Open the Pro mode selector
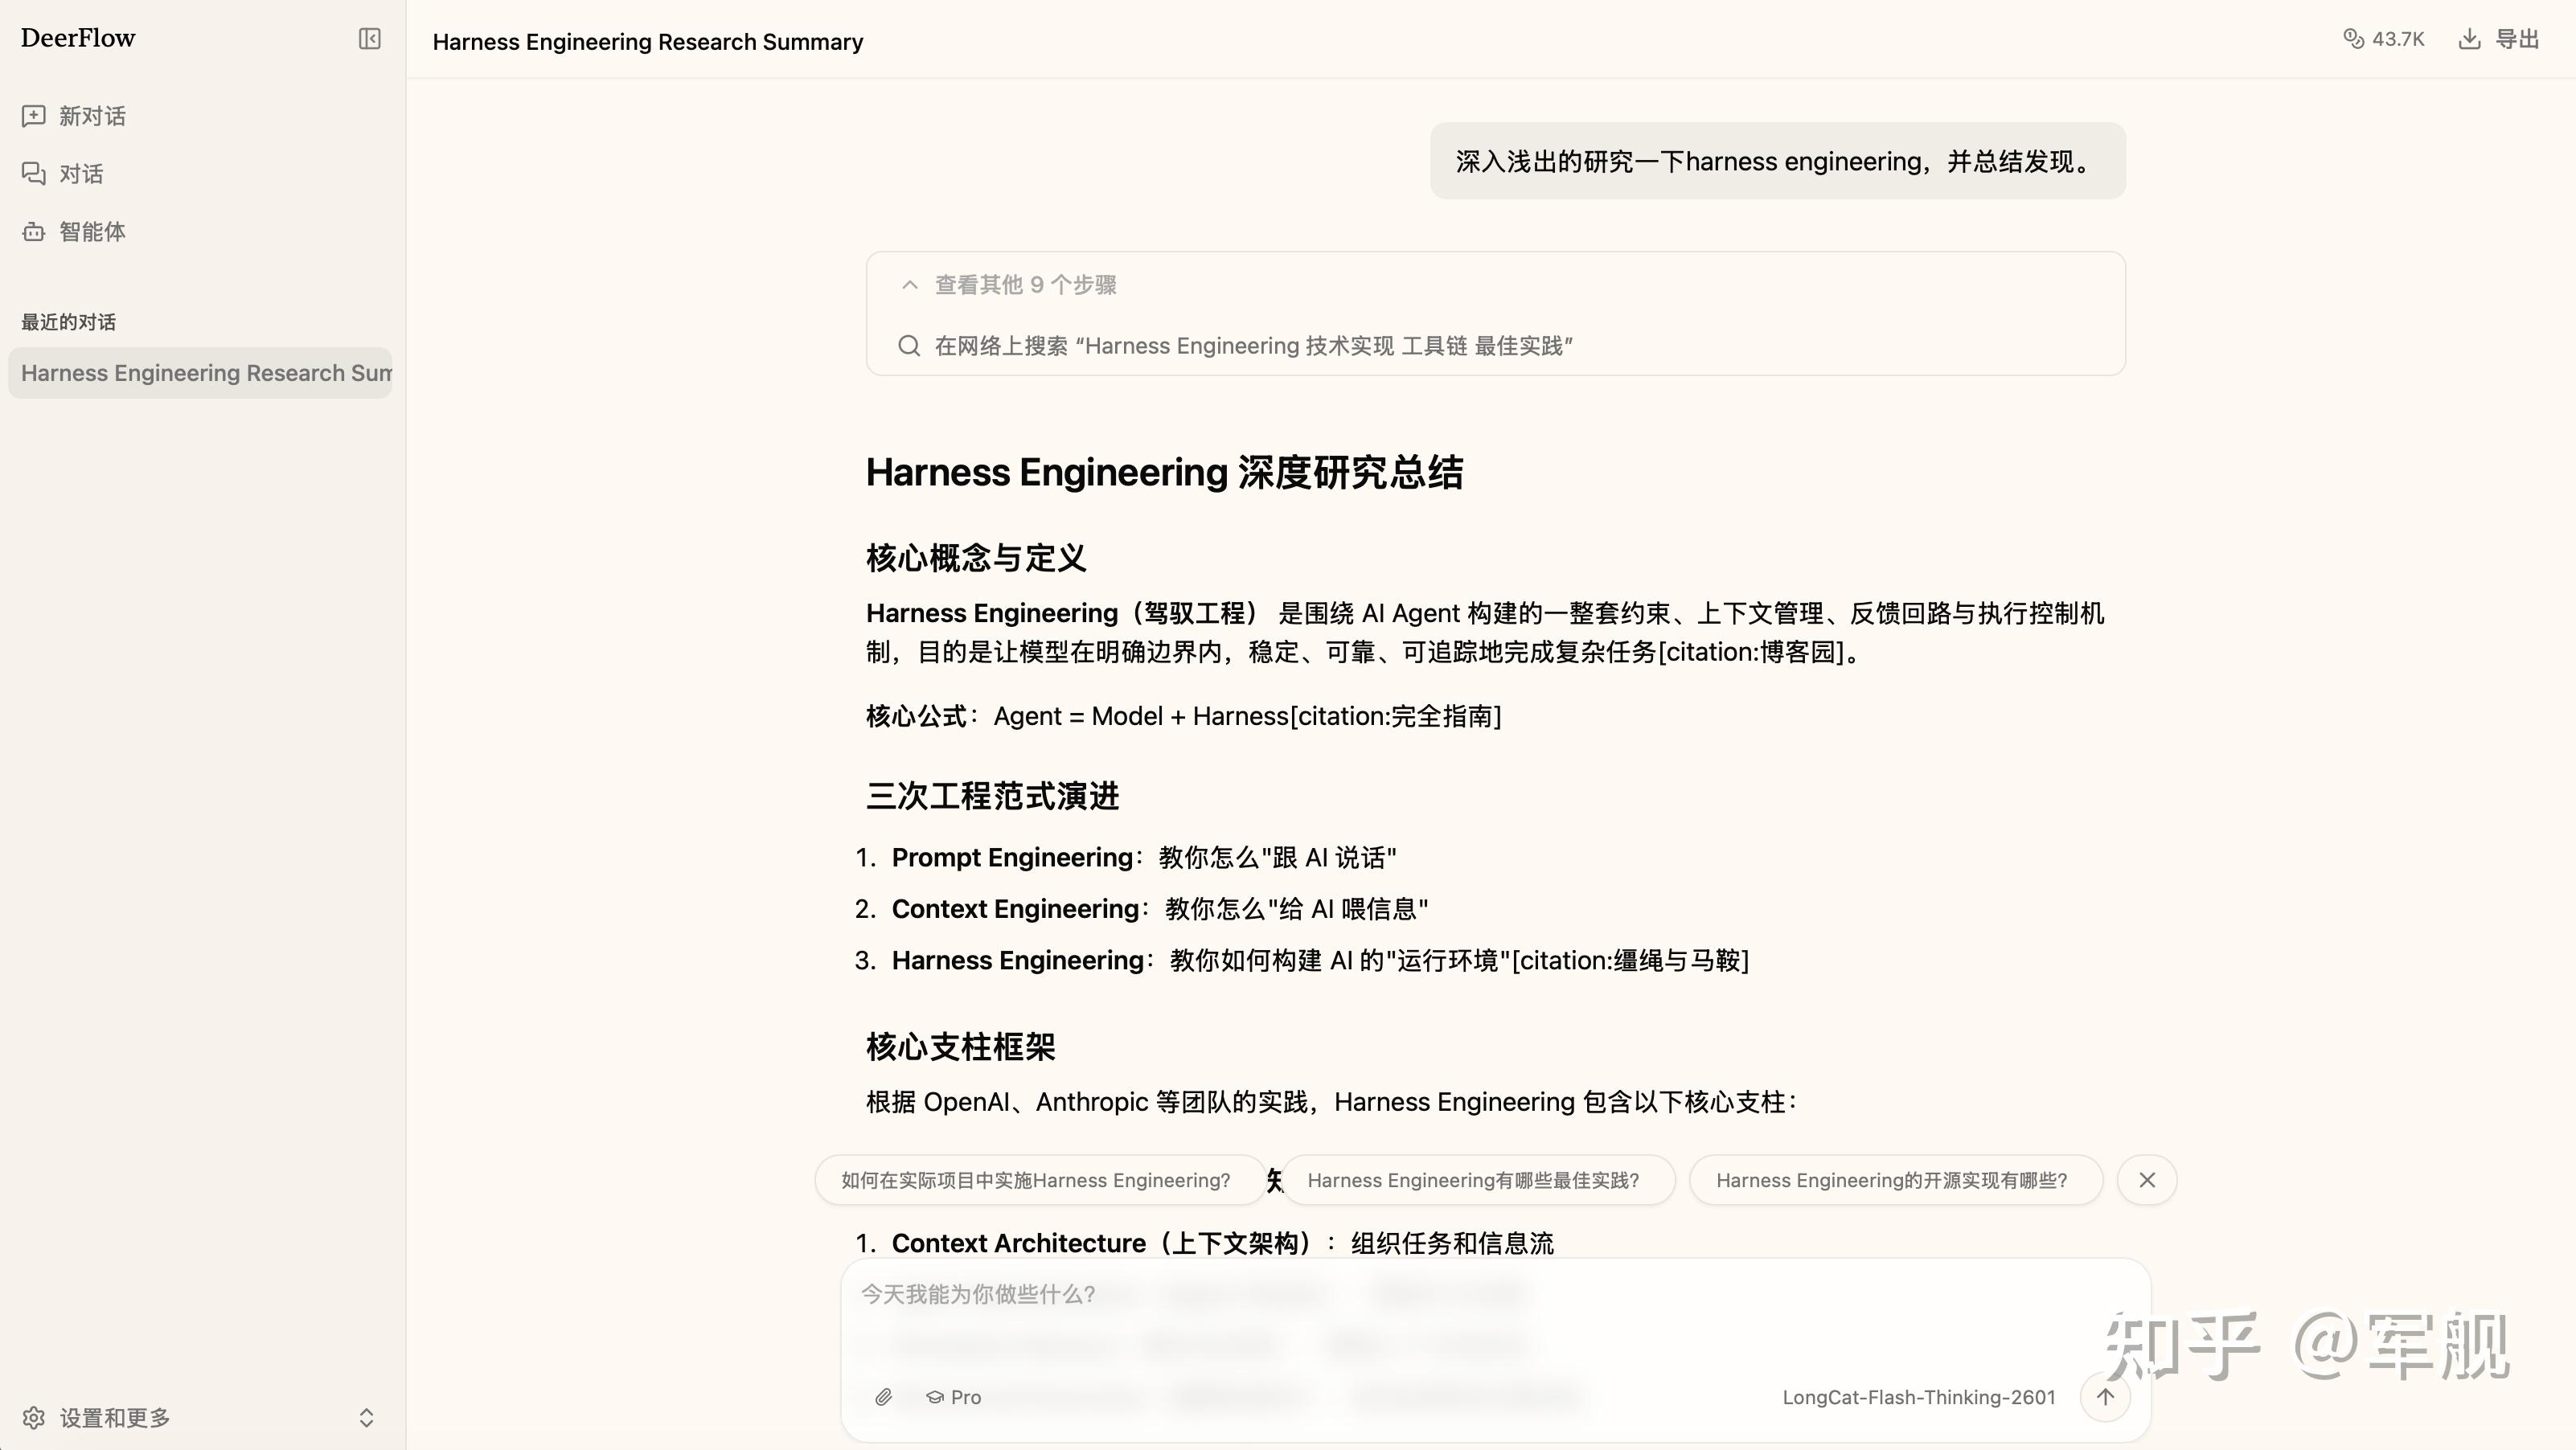The height and width of the screenshot is (1450, 2576). point(953,1397)
